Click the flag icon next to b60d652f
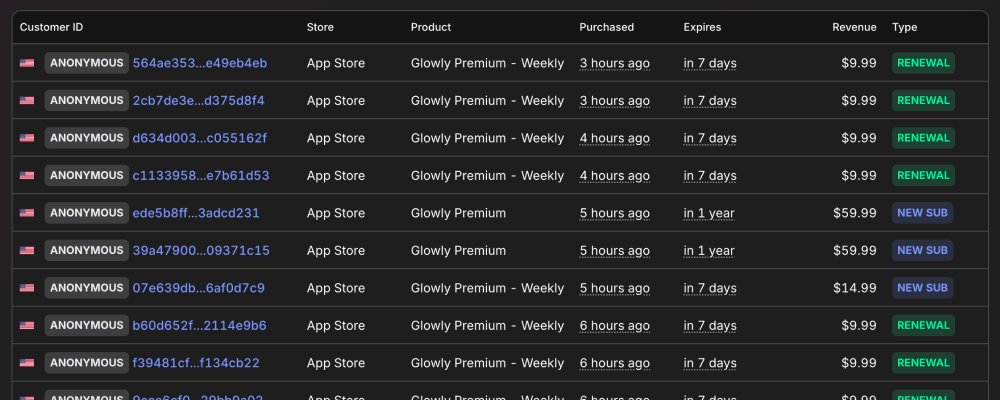This screenshot has width=1000, height=400. (x=27, y=325)
